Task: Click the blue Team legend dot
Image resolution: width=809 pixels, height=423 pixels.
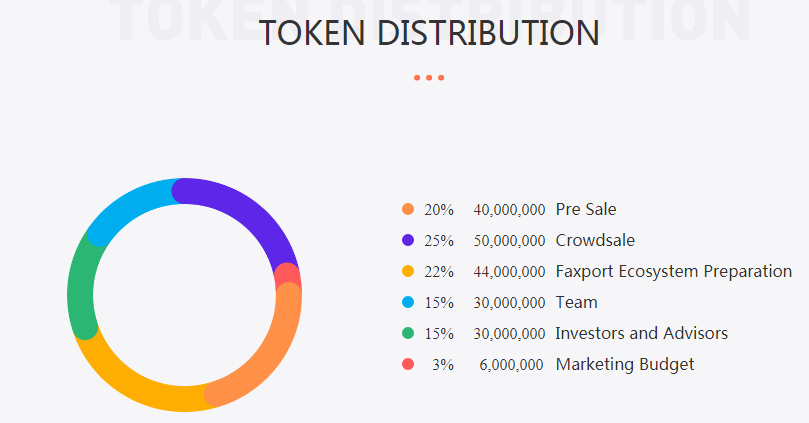Action: 408,302
